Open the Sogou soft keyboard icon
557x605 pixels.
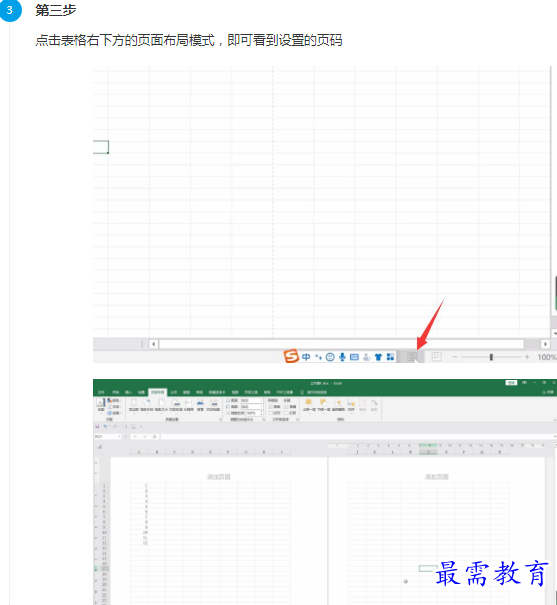click(354, 357)
